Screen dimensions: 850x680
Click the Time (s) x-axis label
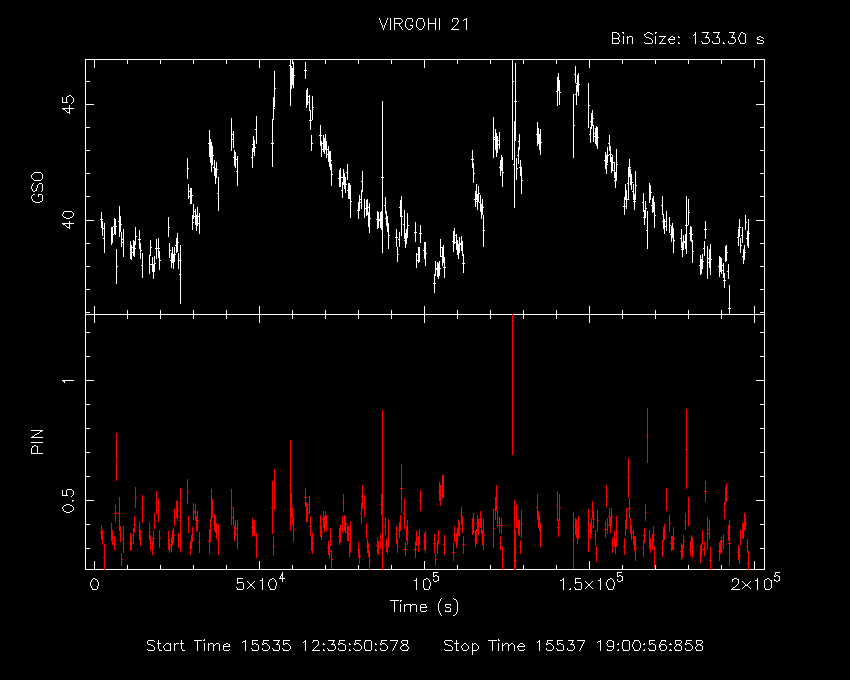(x=424, y=606)
